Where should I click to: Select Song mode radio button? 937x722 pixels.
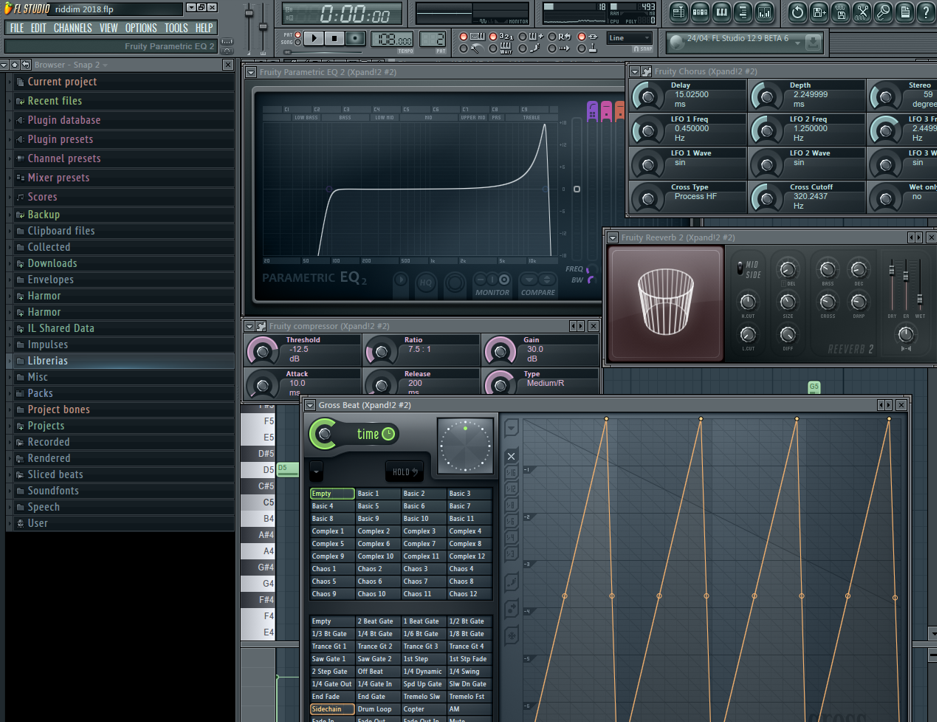pos(298,42)
